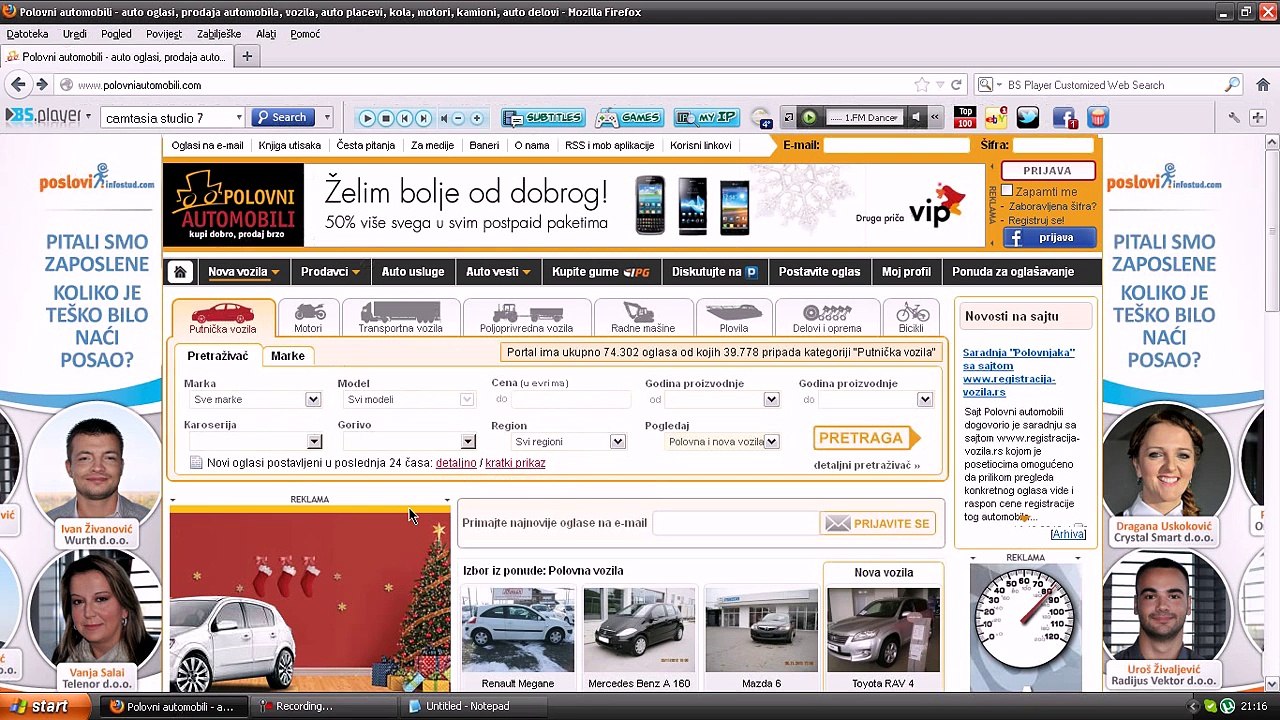The height and width of the screenshot is (720, 1280).
Task: Click the newsletter e-mail input field
Action: tap(735, 523)
